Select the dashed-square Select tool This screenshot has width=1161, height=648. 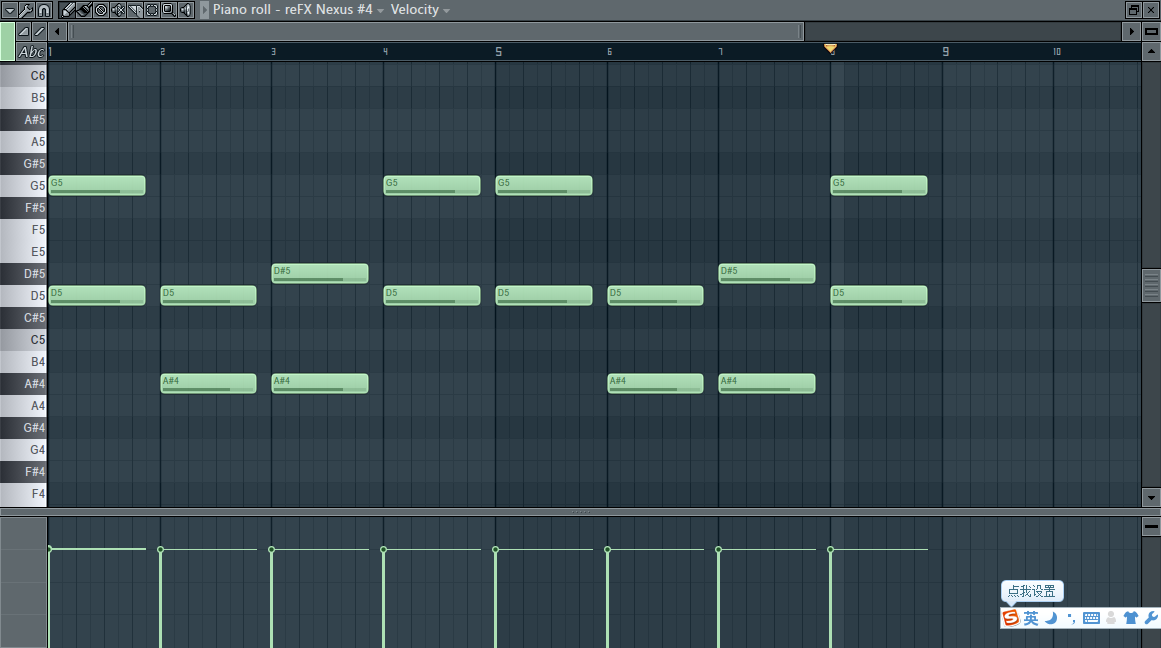pos(152,10)
